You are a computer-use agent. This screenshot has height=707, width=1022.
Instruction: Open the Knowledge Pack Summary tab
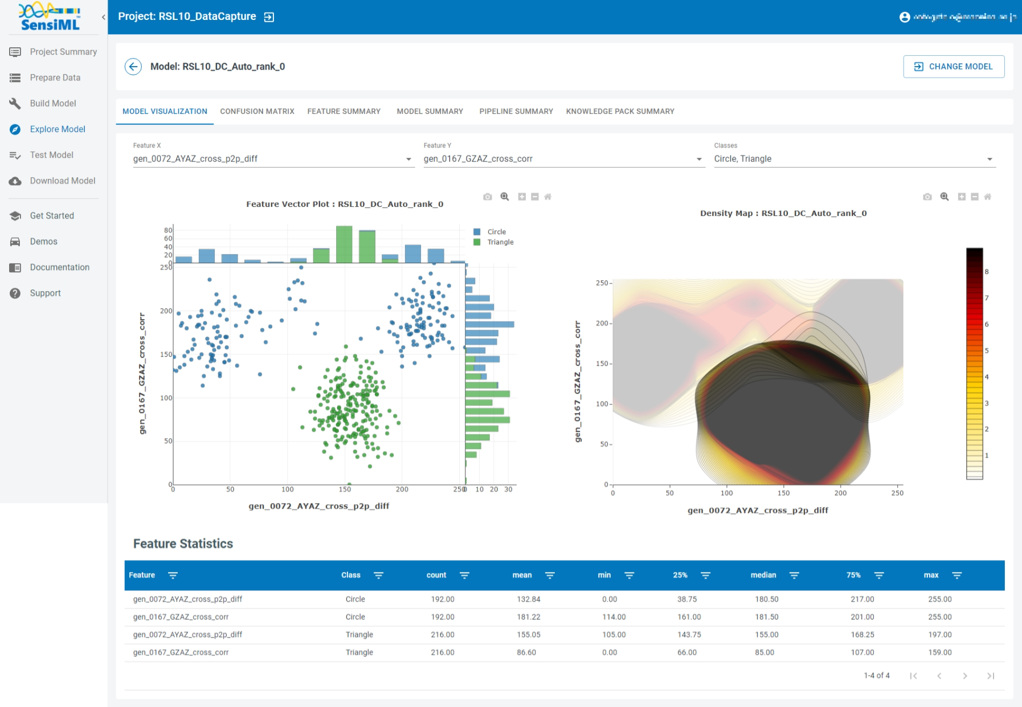(x=620, y=111)
